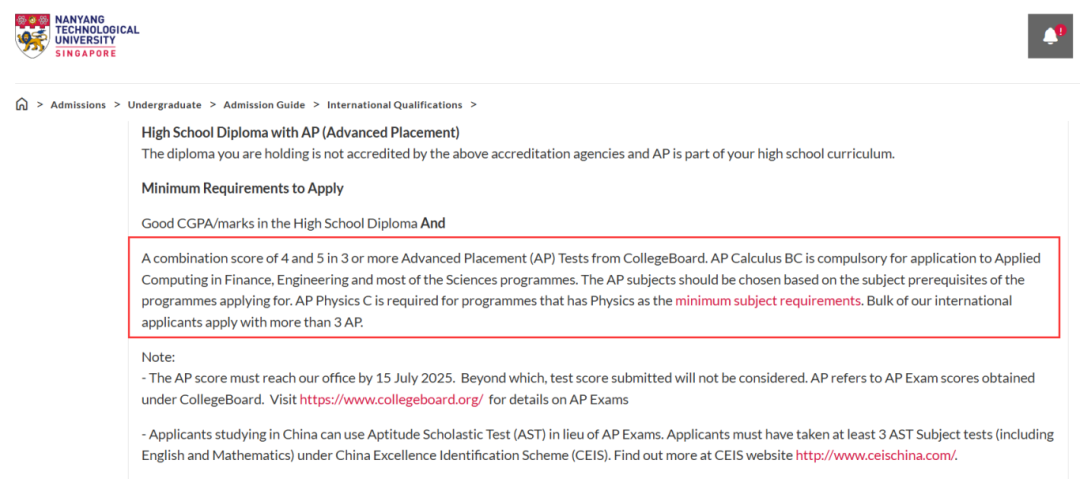Go to Admission Guide breadcrumb
Image resolution: width=1080 pixels, height=479 pixels.
pos(264,105)
